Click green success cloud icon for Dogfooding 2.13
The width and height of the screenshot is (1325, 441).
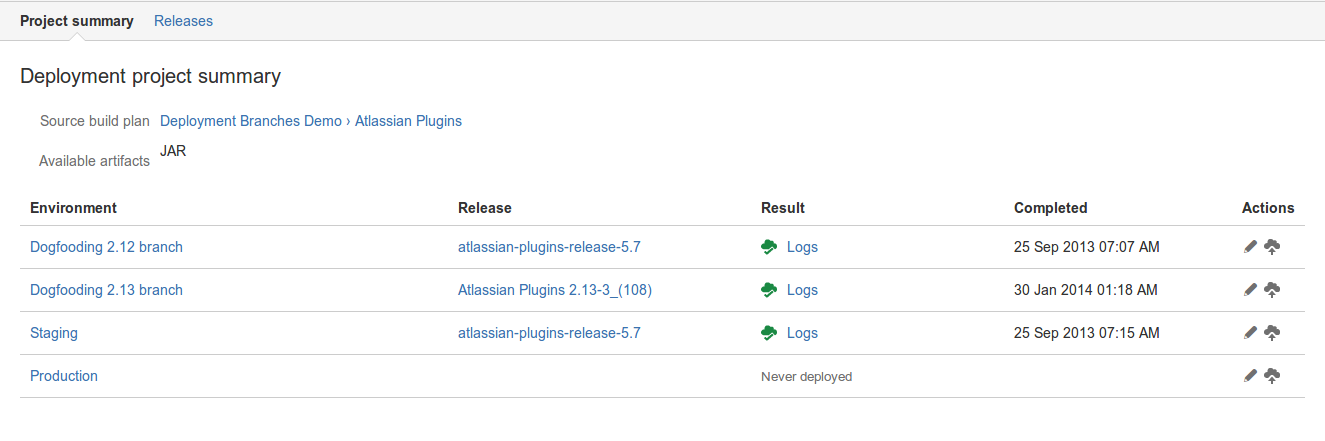pyautogui.click(x=770, y=290)
